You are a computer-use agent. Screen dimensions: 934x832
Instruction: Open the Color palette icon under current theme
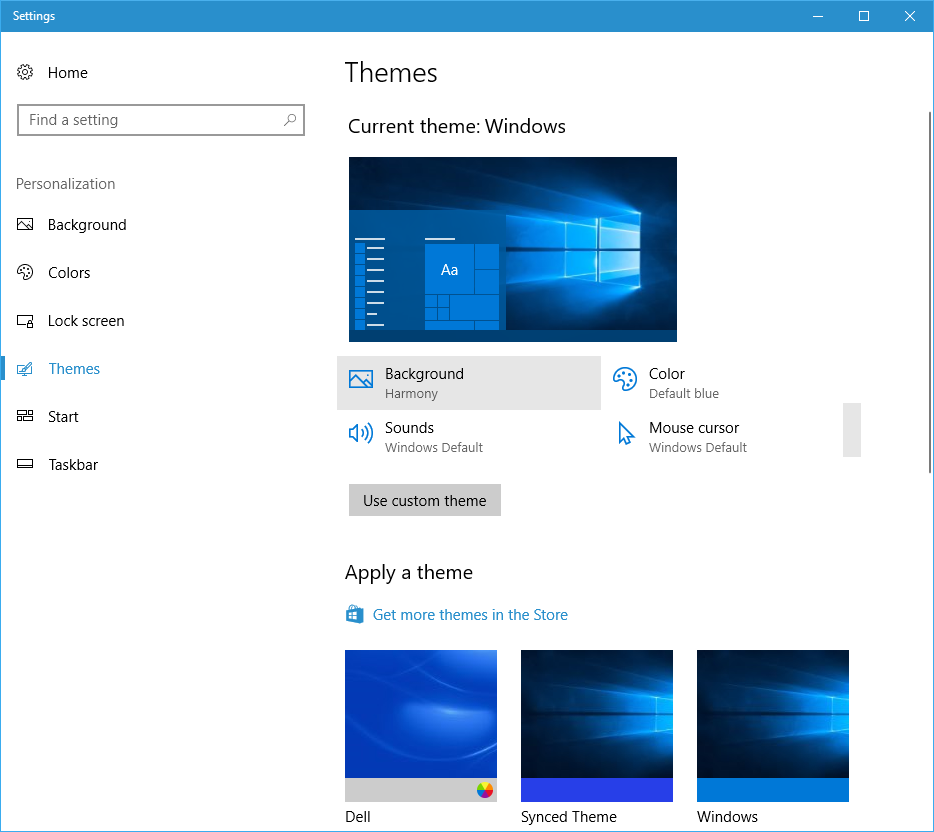[x=625, y=380]
